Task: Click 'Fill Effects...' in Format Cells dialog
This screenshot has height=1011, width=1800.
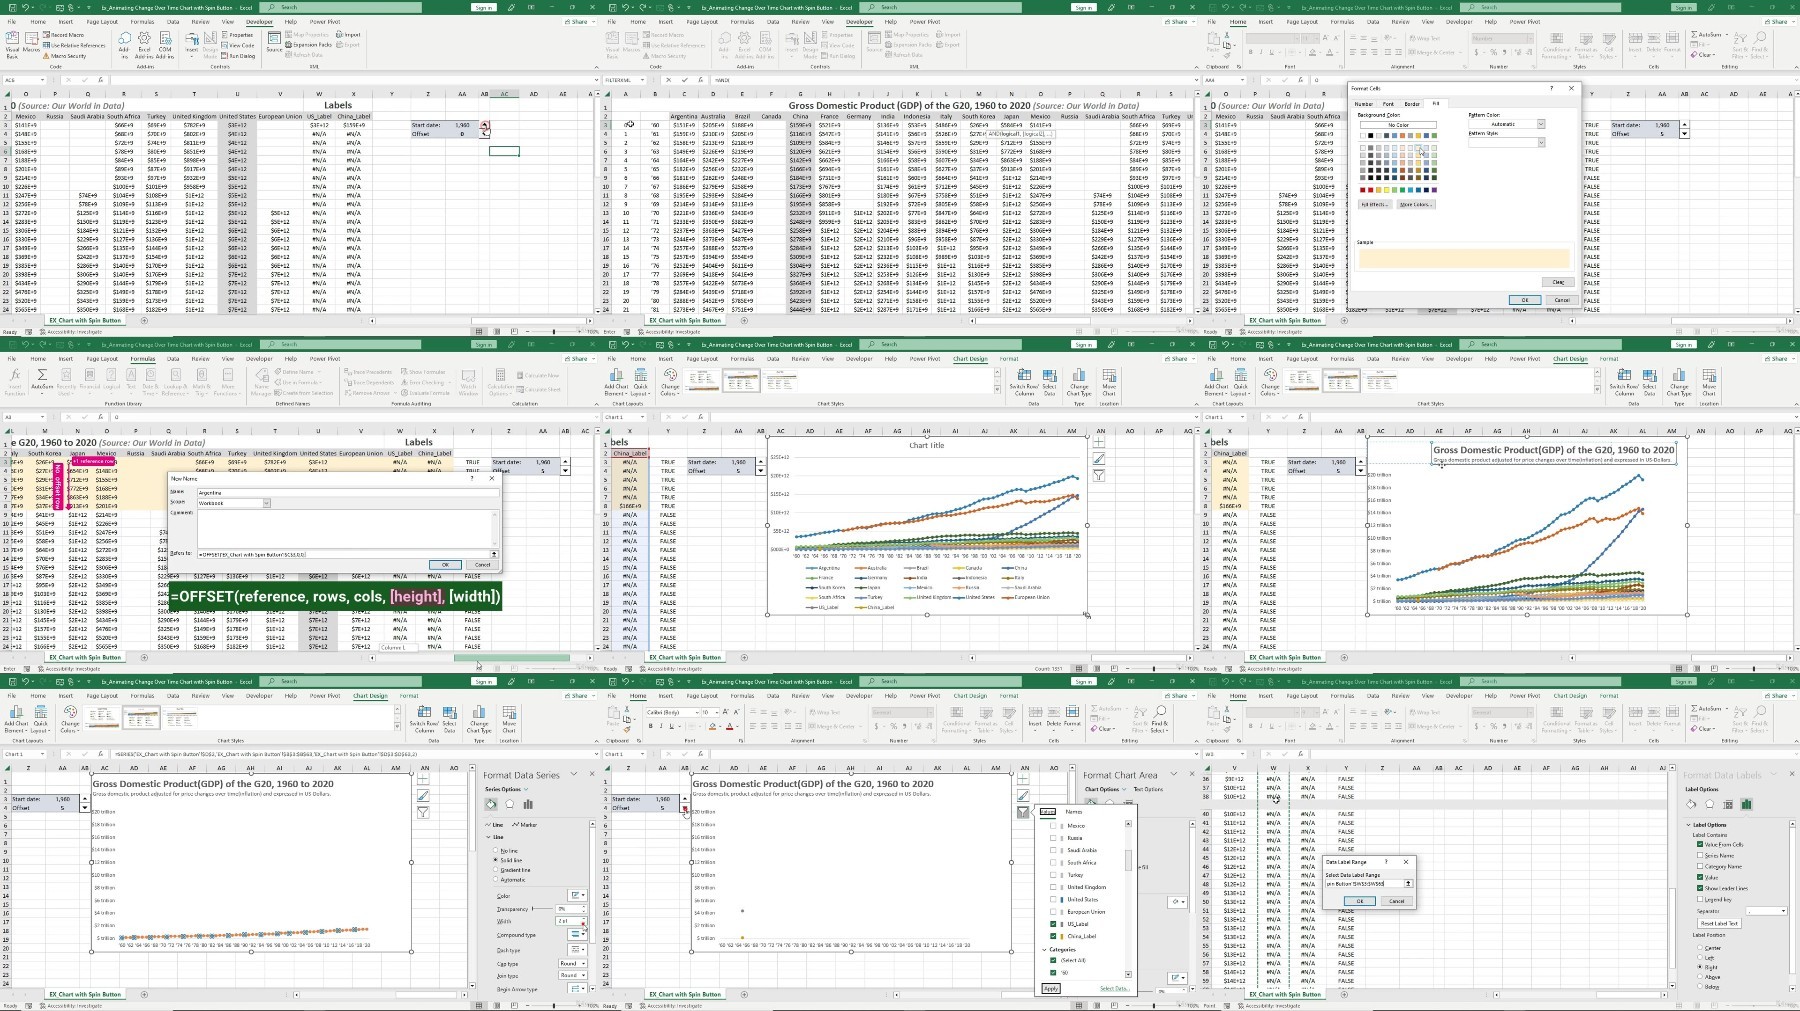Action: coord(1375,204)
